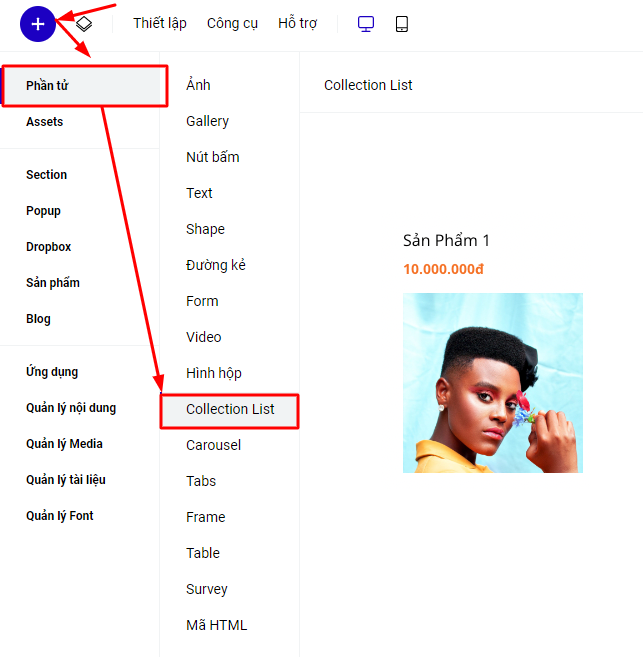Open the Công cụ menu
The width and height of the screenshot is (643, 657).
coord(232,24)
